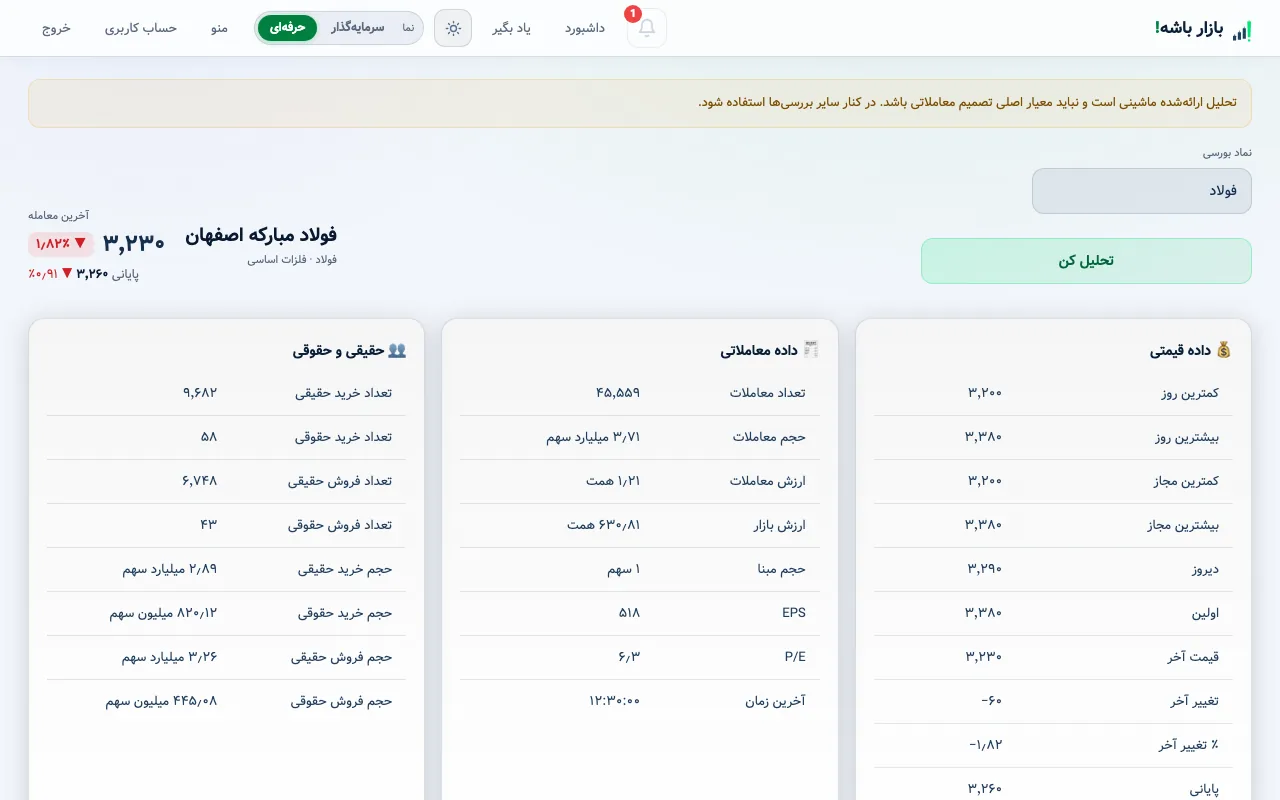Viewport: 1280px width, 800px height.
Task: Click the red notification badge showing 1
Action: (x=632, y=14)
